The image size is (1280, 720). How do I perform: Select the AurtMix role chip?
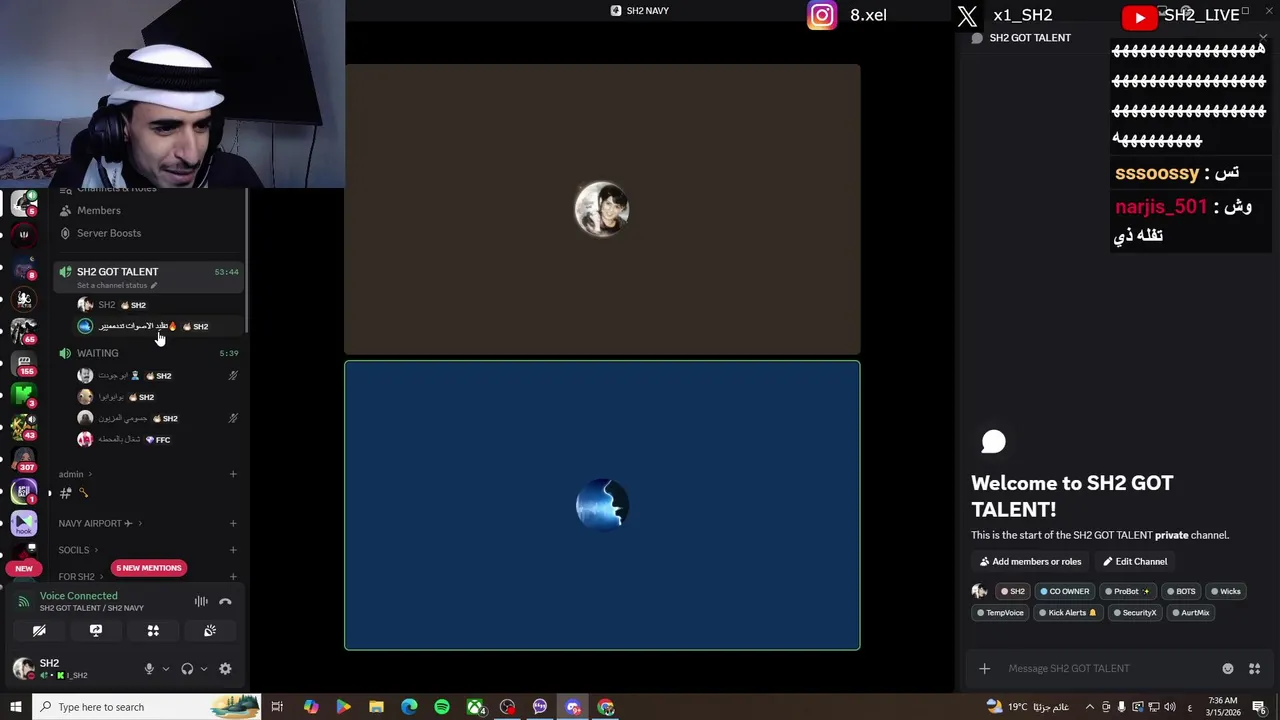(1190, 613)
